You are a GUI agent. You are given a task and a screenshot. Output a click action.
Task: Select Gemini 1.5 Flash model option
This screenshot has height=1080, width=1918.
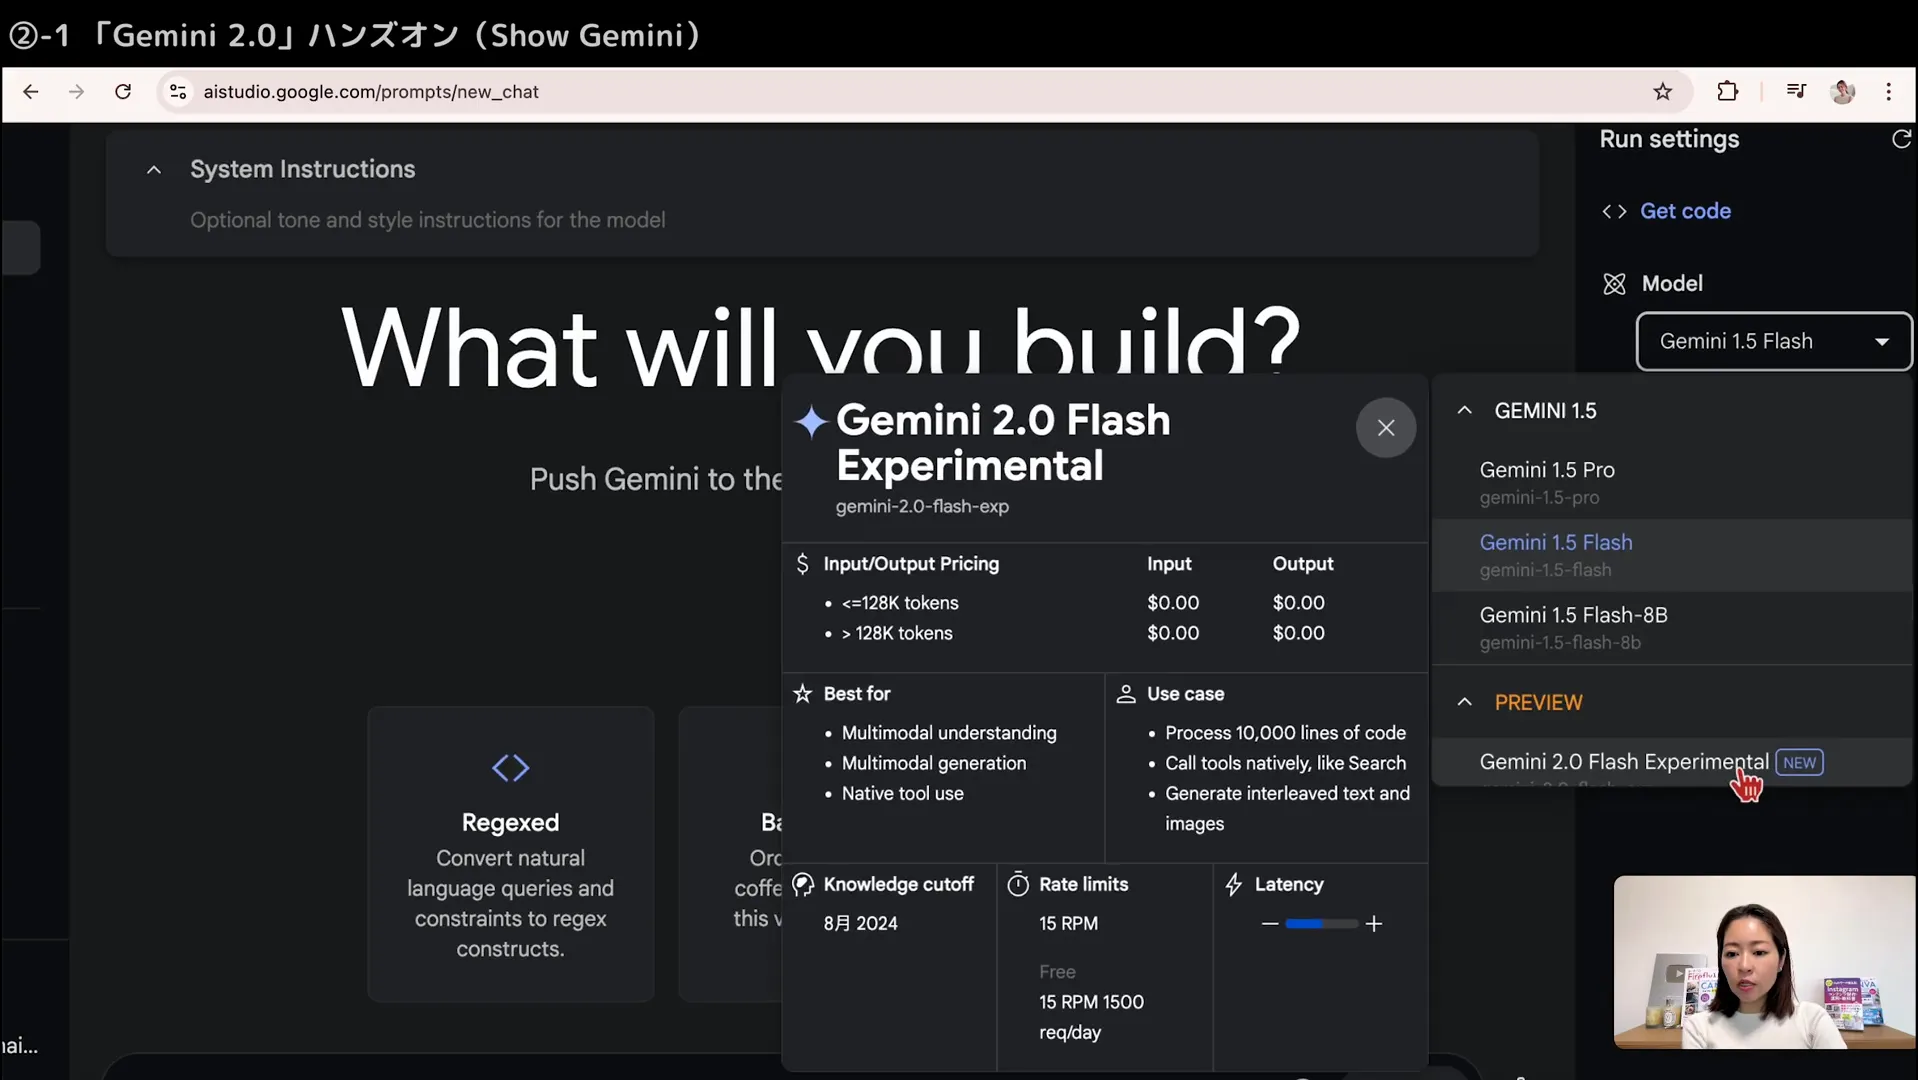click(x=1672, y=555)
